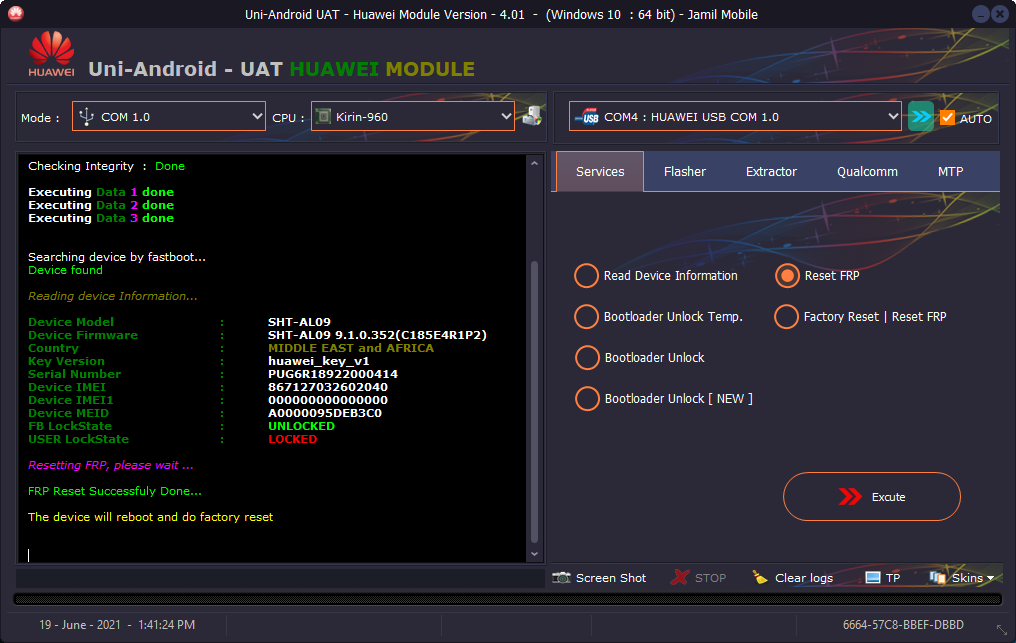This screenshot has width=1016, height=643.
Task: Click the MIDDLE EAST and AFRICA country value
Action: tap(351, 347)
